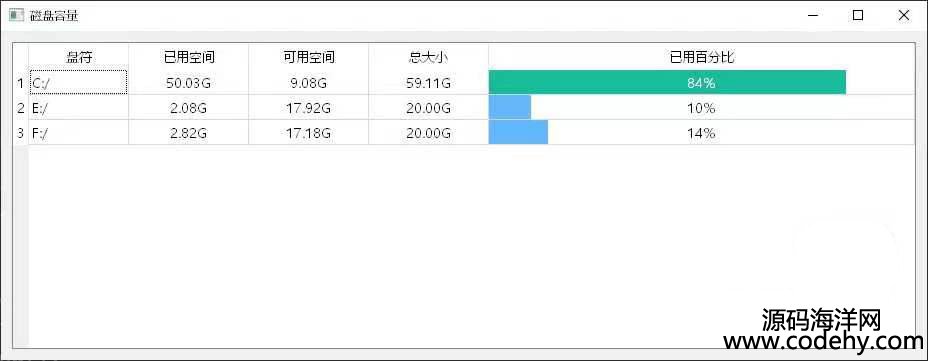The image size is (928, 361).
Task: Click the 总大小 column header
Action: pos(428,57)
